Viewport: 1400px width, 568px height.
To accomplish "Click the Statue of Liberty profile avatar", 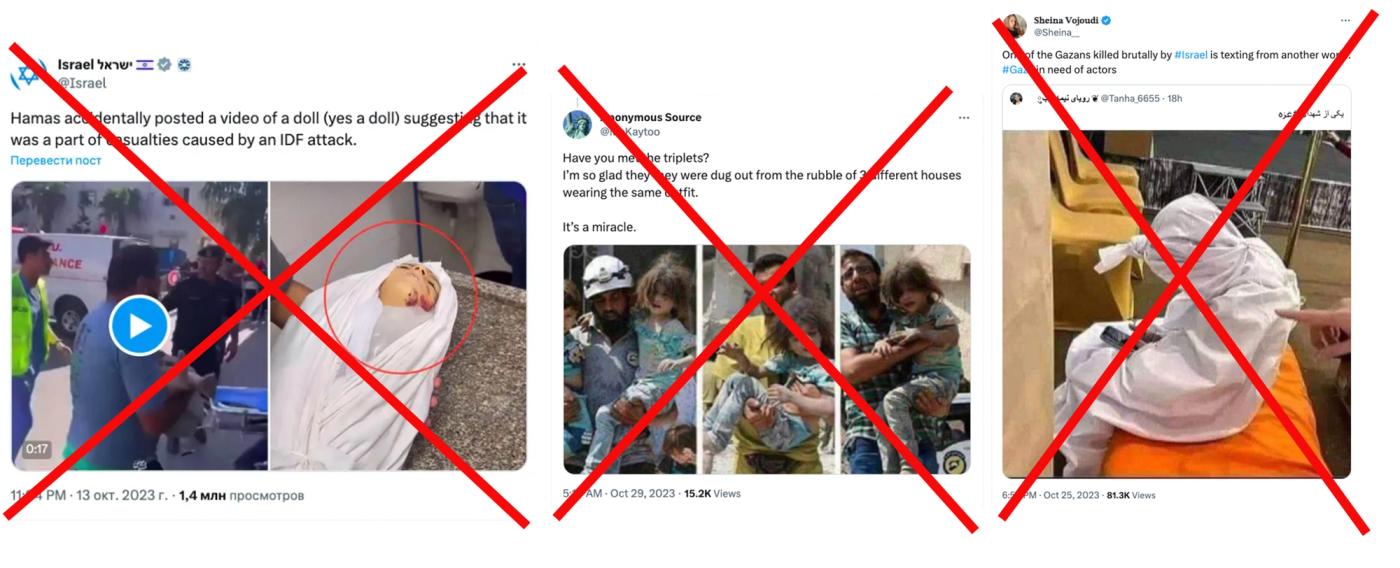I will click(579, 124).
